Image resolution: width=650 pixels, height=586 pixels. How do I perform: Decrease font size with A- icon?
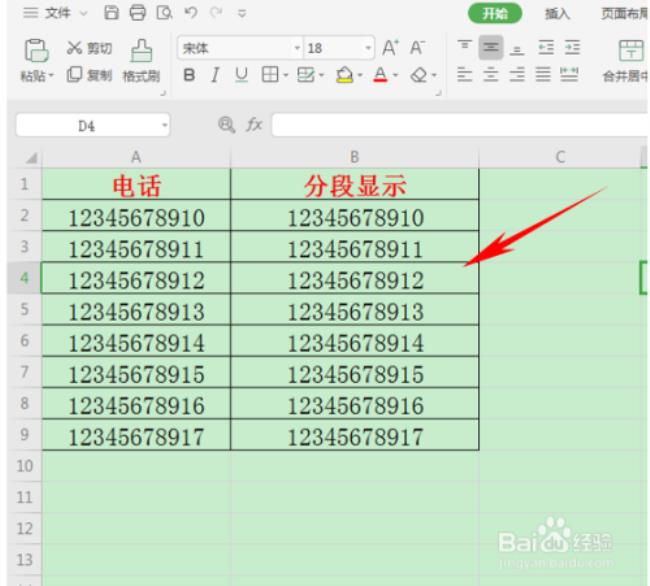click(417, 48)
